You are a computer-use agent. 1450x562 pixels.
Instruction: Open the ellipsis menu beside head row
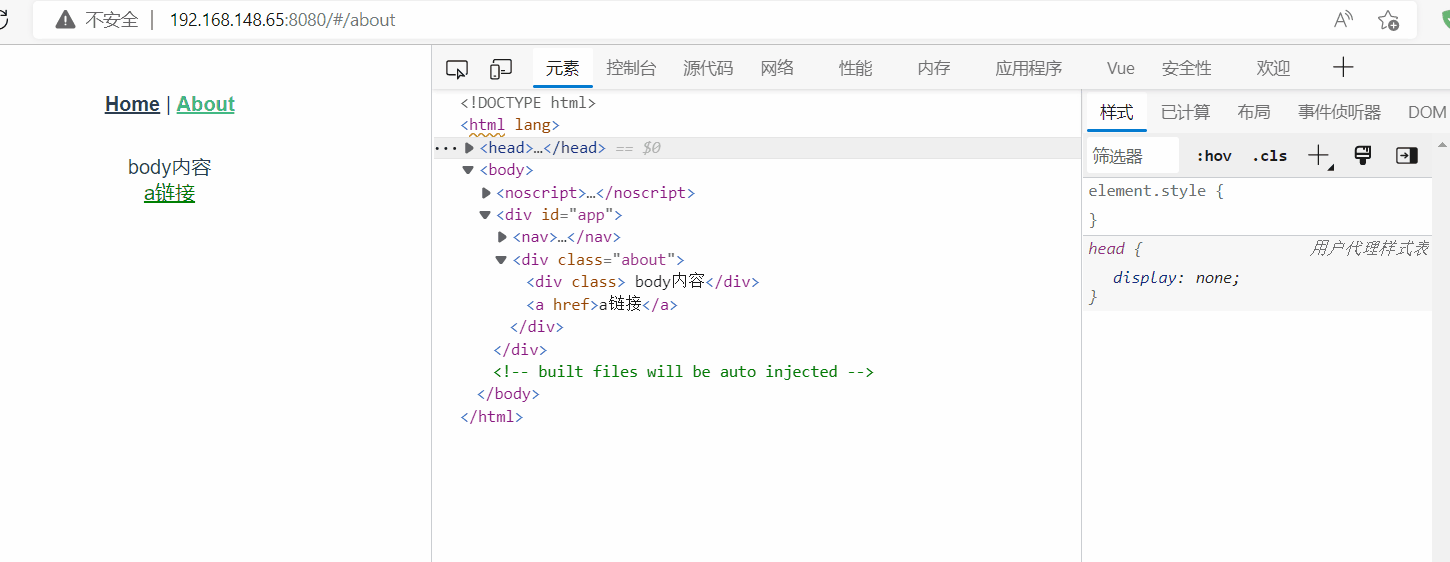tap(445, 148)
